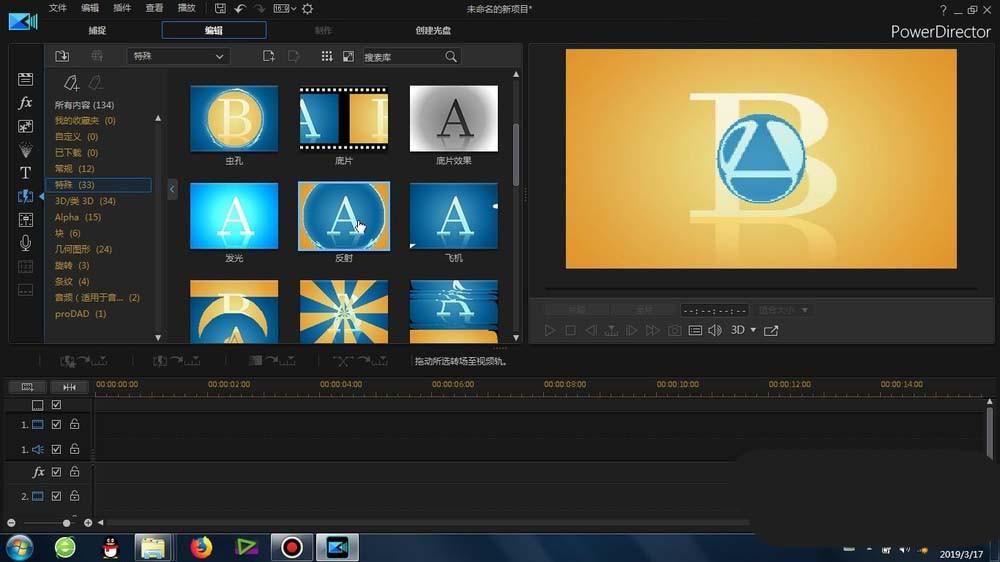This screenshot has height=562, width=1000.
Task: Select the 几何图形 category
Action: 83,249
